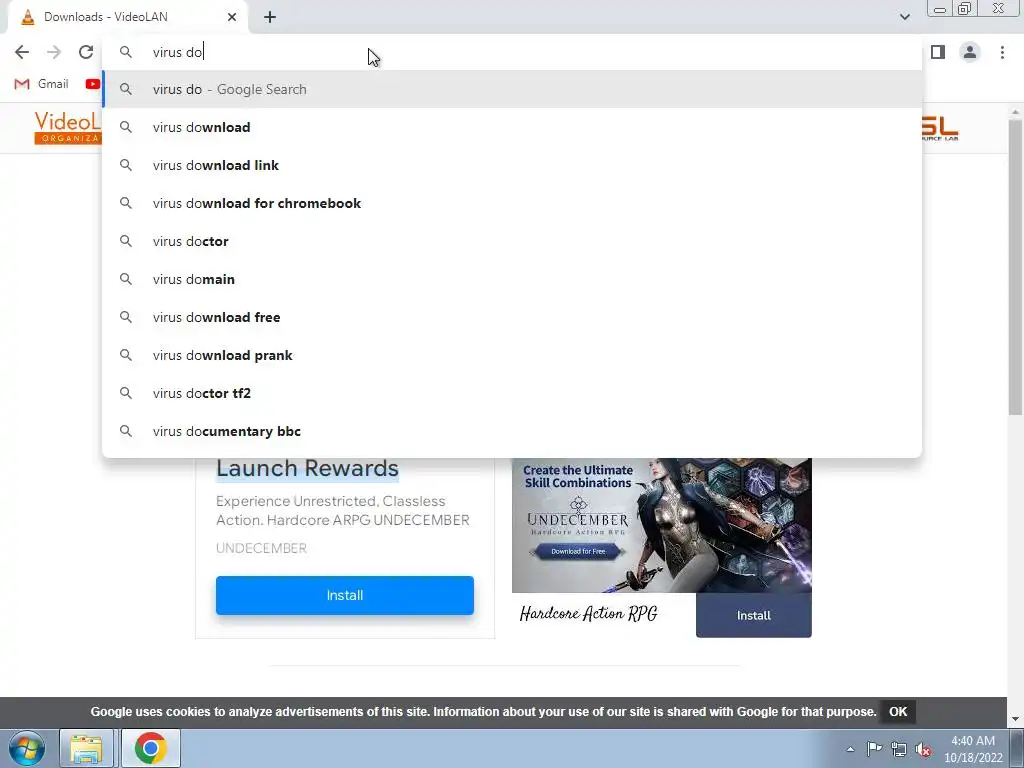Choose the 'virus doctor tf2' suggestion
Image resolution: width=1024 pixels, height=768 pixels.
click(512, 393)
